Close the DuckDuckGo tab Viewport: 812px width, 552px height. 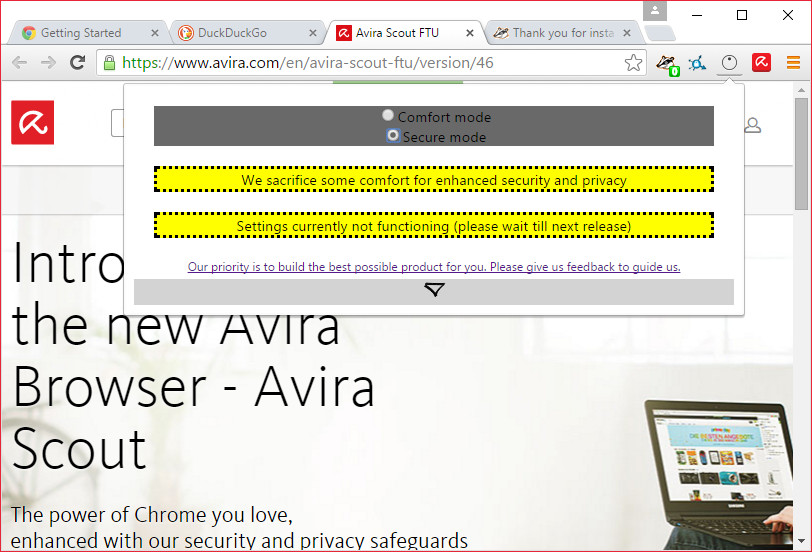point(313,33)
